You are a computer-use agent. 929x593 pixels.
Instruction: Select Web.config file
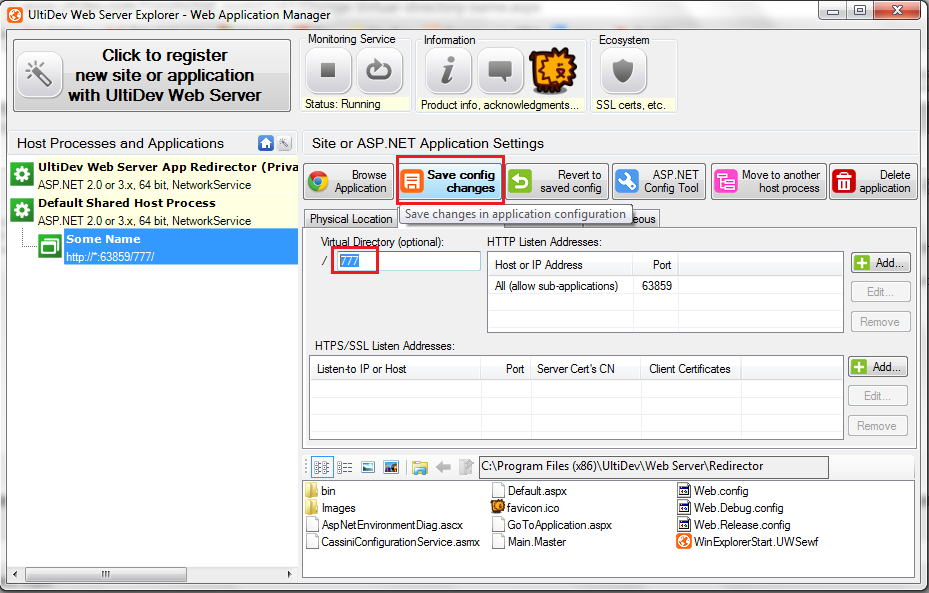713,491
